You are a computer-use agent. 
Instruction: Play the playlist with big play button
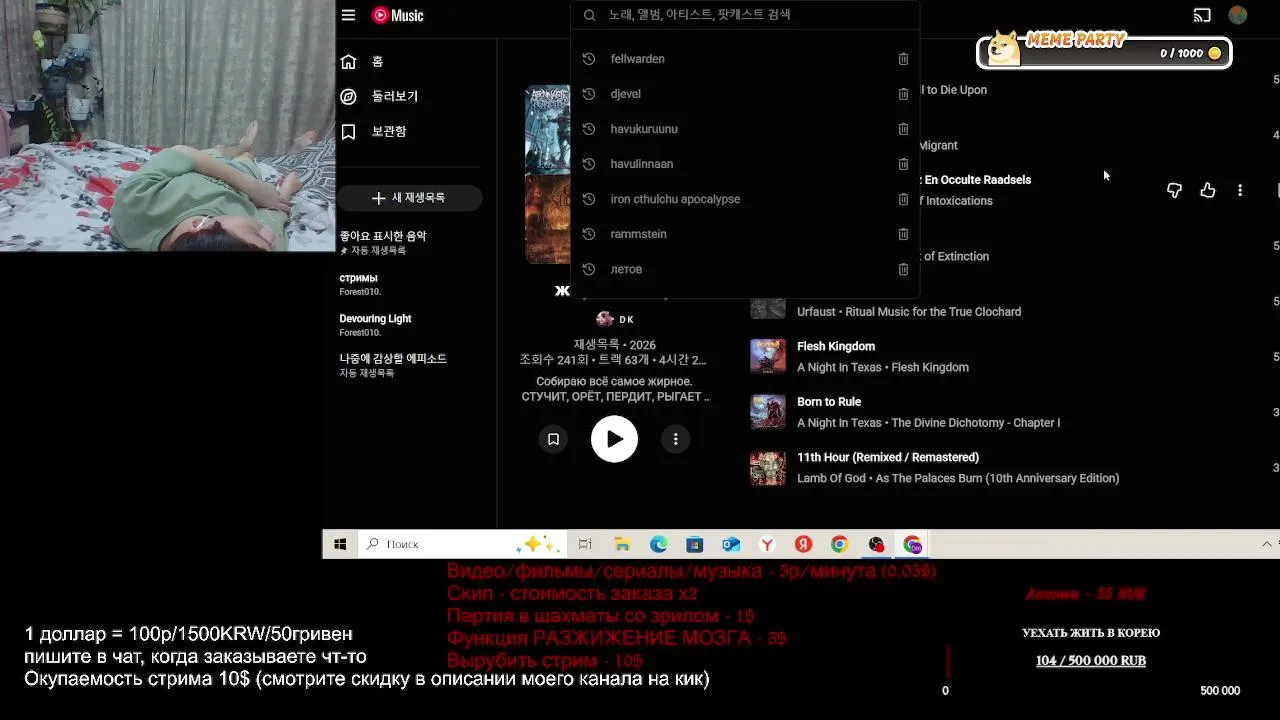[x=614, y=439]
